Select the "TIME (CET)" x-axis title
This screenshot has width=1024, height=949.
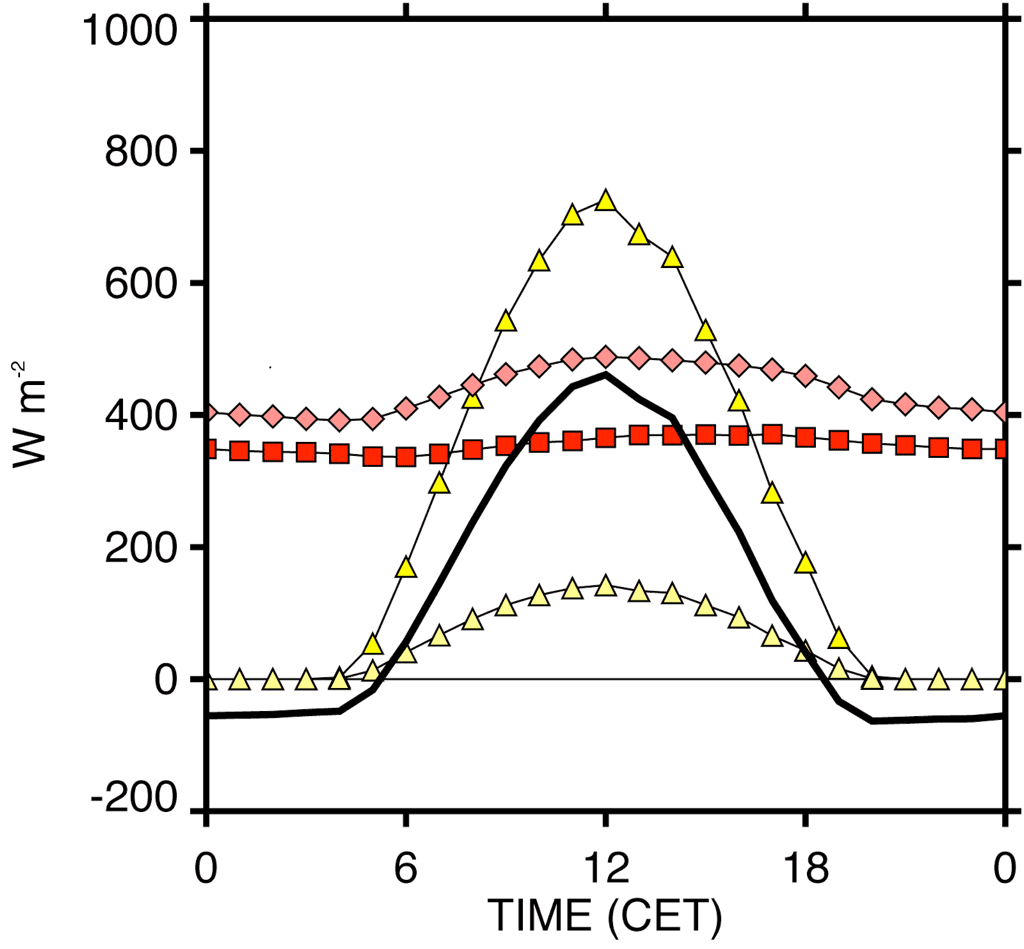pos(604,916)
